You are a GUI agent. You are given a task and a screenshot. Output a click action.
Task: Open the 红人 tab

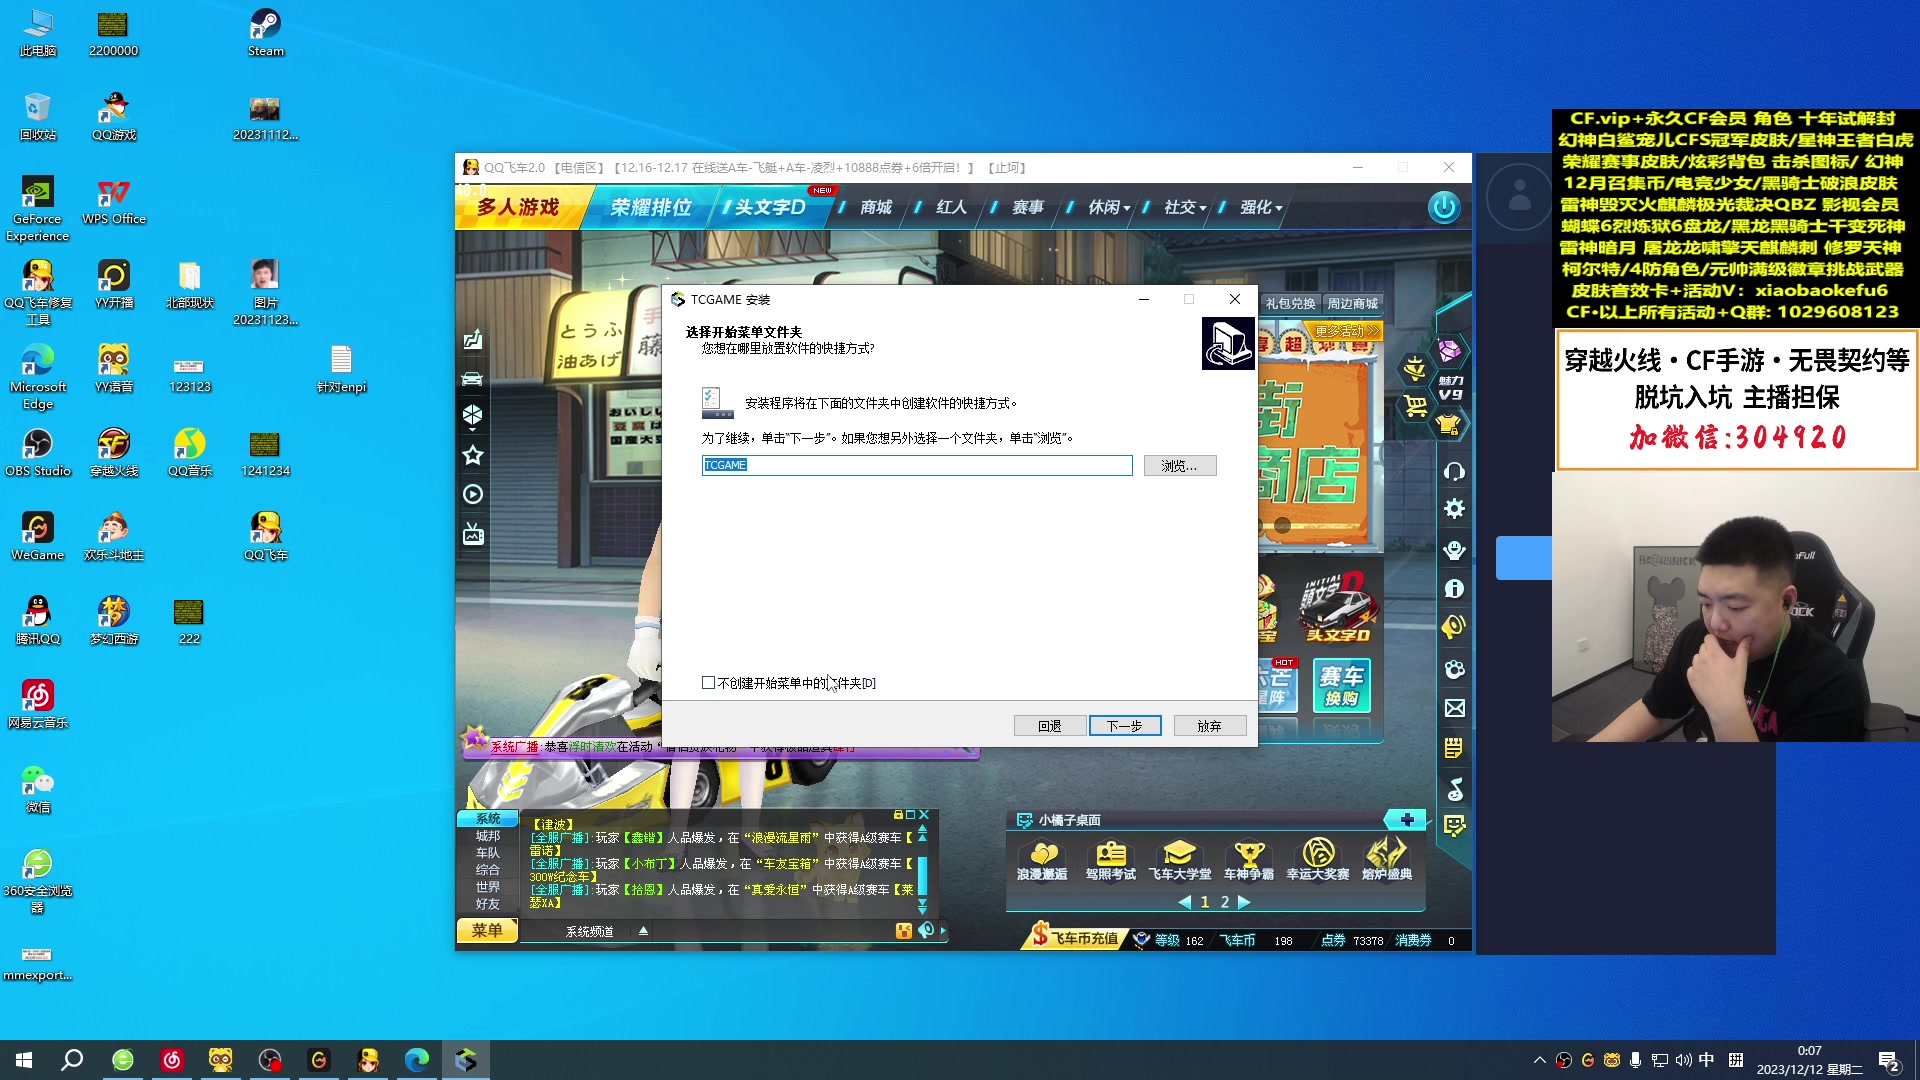951,207
